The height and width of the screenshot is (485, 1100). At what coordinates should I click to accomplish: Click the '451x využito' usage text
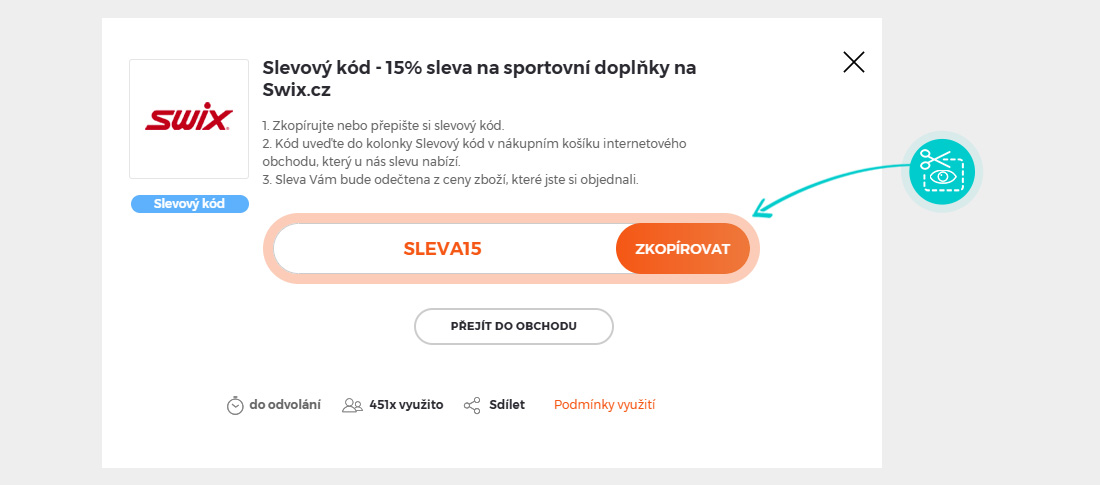click(x=406, y=405)
